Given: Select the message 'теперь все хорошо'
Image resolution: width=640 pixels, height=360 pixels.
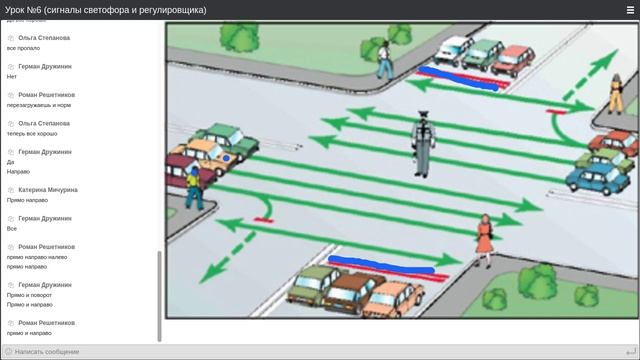Looking at the screenshot, I should [32, 134].
